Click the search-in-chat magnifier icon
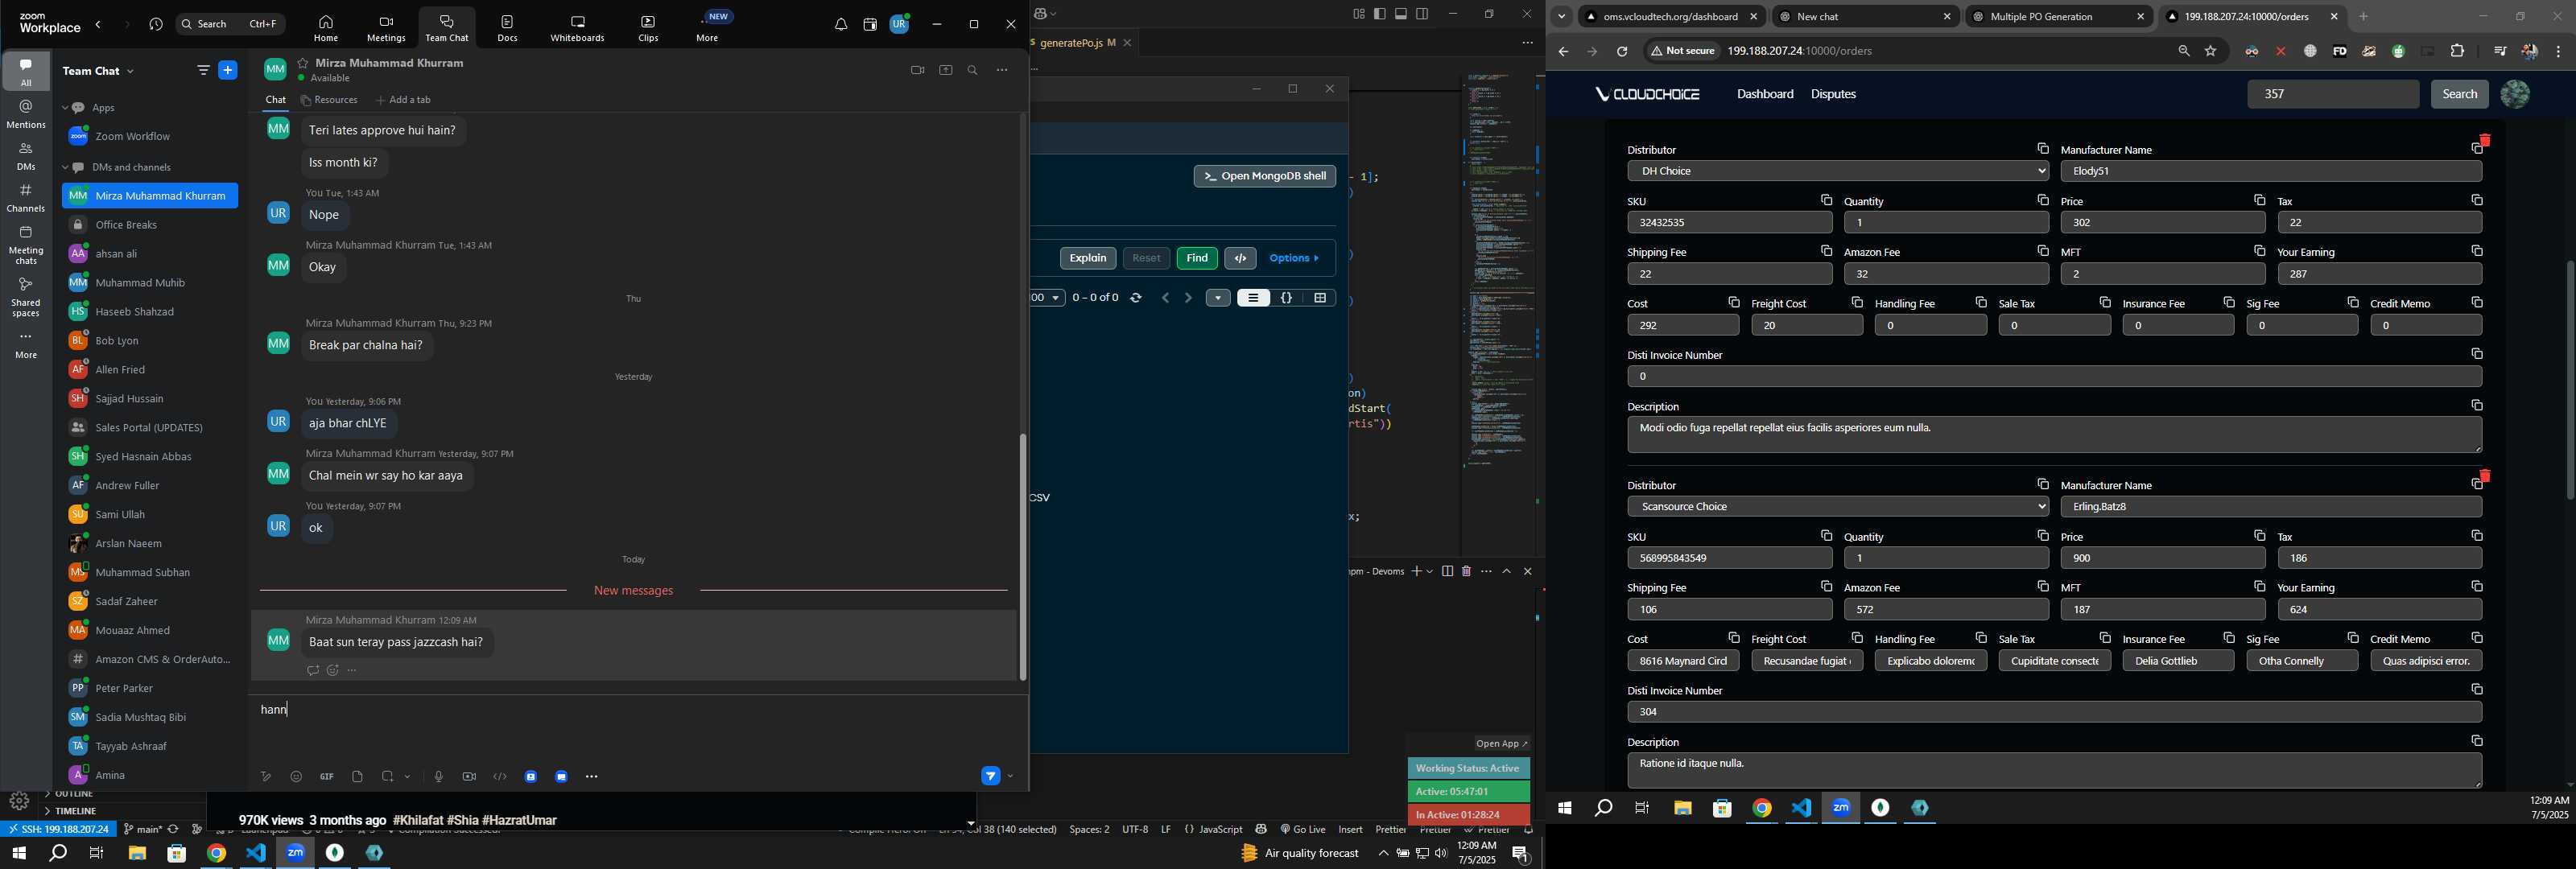The width and height of the screenshot is (2576, 869). tap(973, 71)
